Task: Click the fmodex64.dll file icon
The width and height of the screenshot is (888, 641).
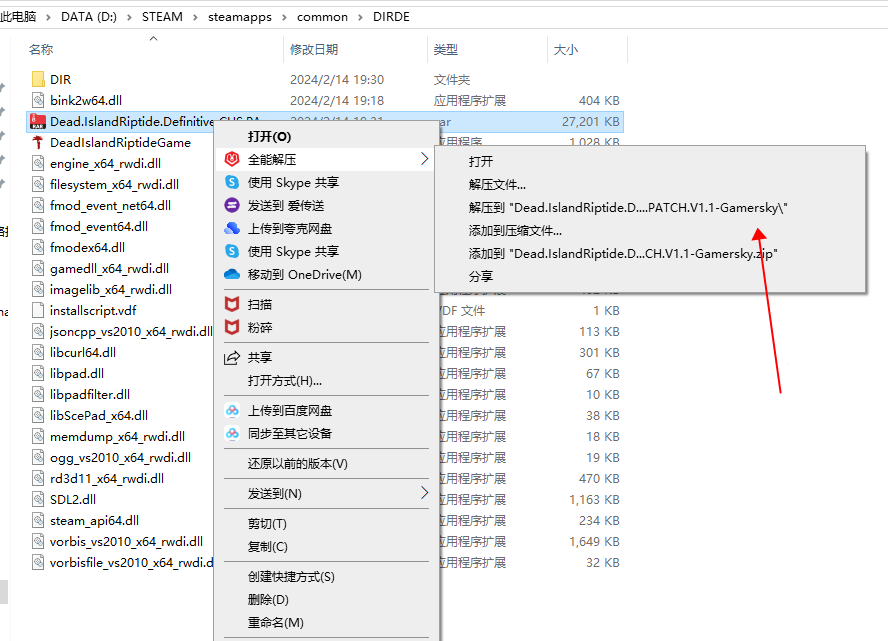Action: coord(38,247)
